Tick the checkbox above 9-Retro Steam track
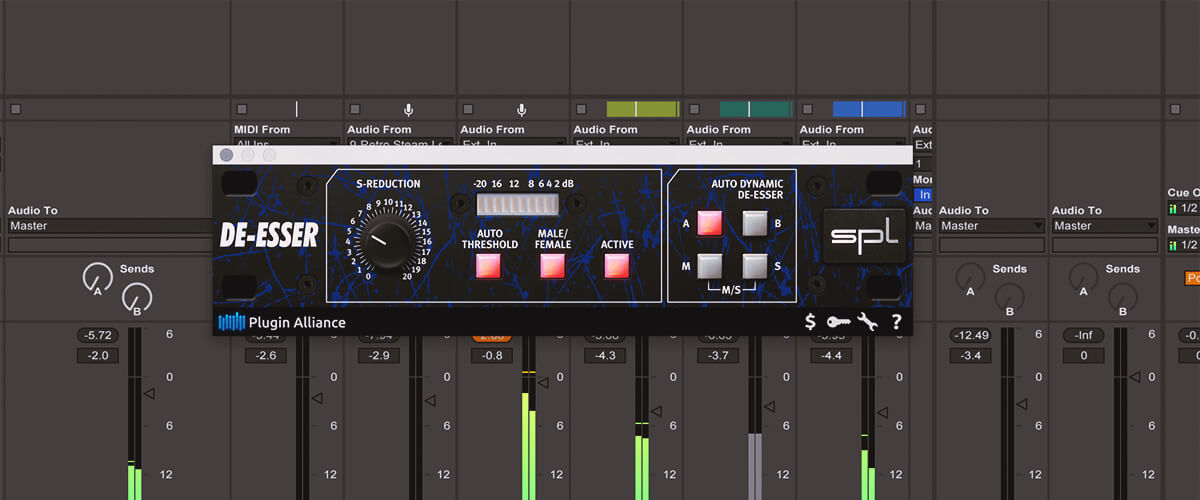 tap(354, 109)
